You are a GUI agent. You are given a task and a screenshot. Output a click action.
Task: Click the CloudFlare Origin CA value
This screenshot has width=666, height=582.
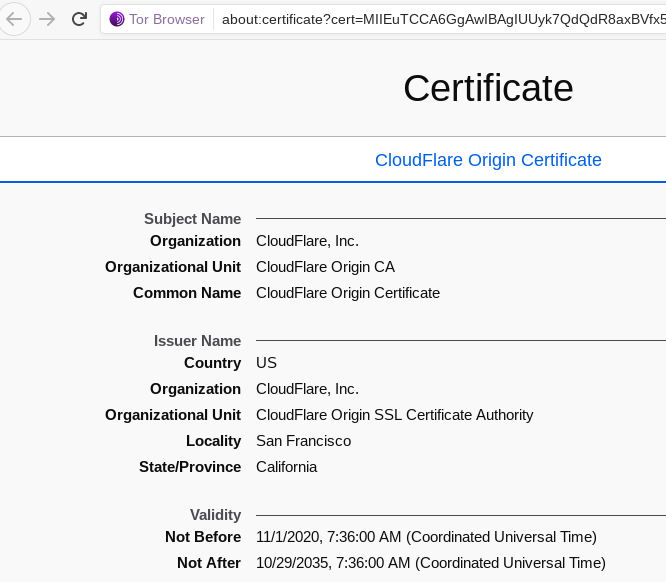(x=325, y=267)
